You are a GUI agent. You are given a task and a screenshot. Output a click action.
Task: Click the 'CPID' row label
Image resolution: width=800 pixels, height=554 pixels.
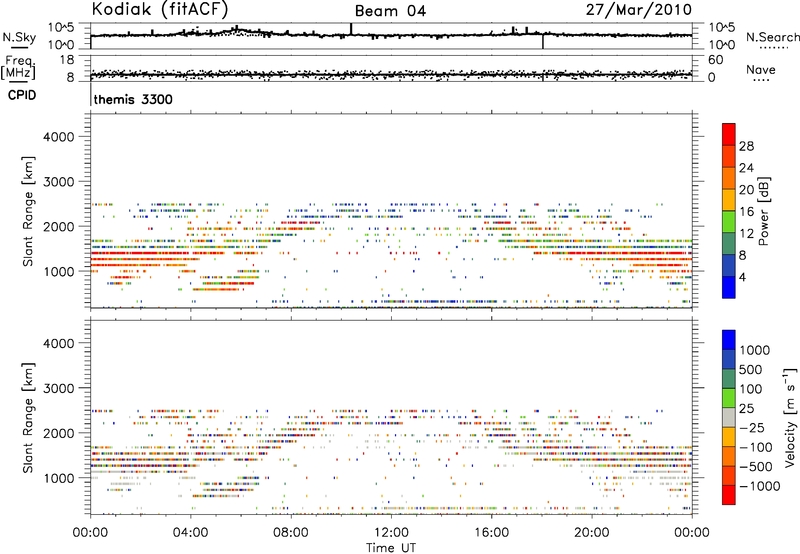(x=21, y=95)
